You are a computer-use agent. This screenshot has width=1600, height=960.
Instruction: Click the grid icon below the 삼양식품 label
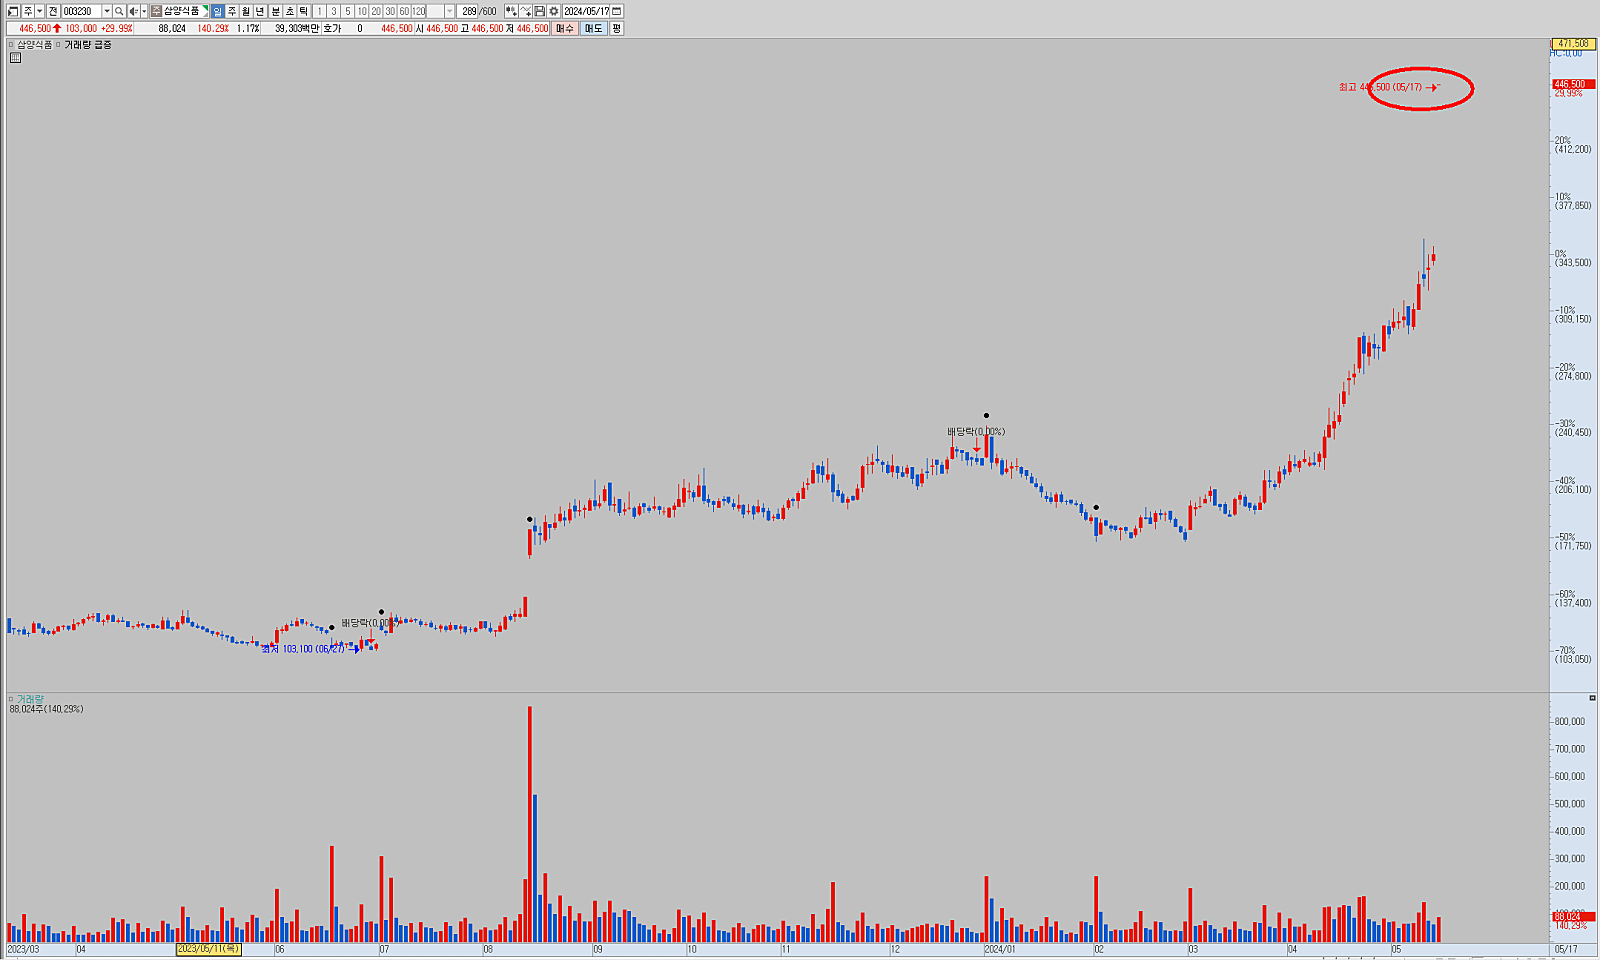(15, 58)
